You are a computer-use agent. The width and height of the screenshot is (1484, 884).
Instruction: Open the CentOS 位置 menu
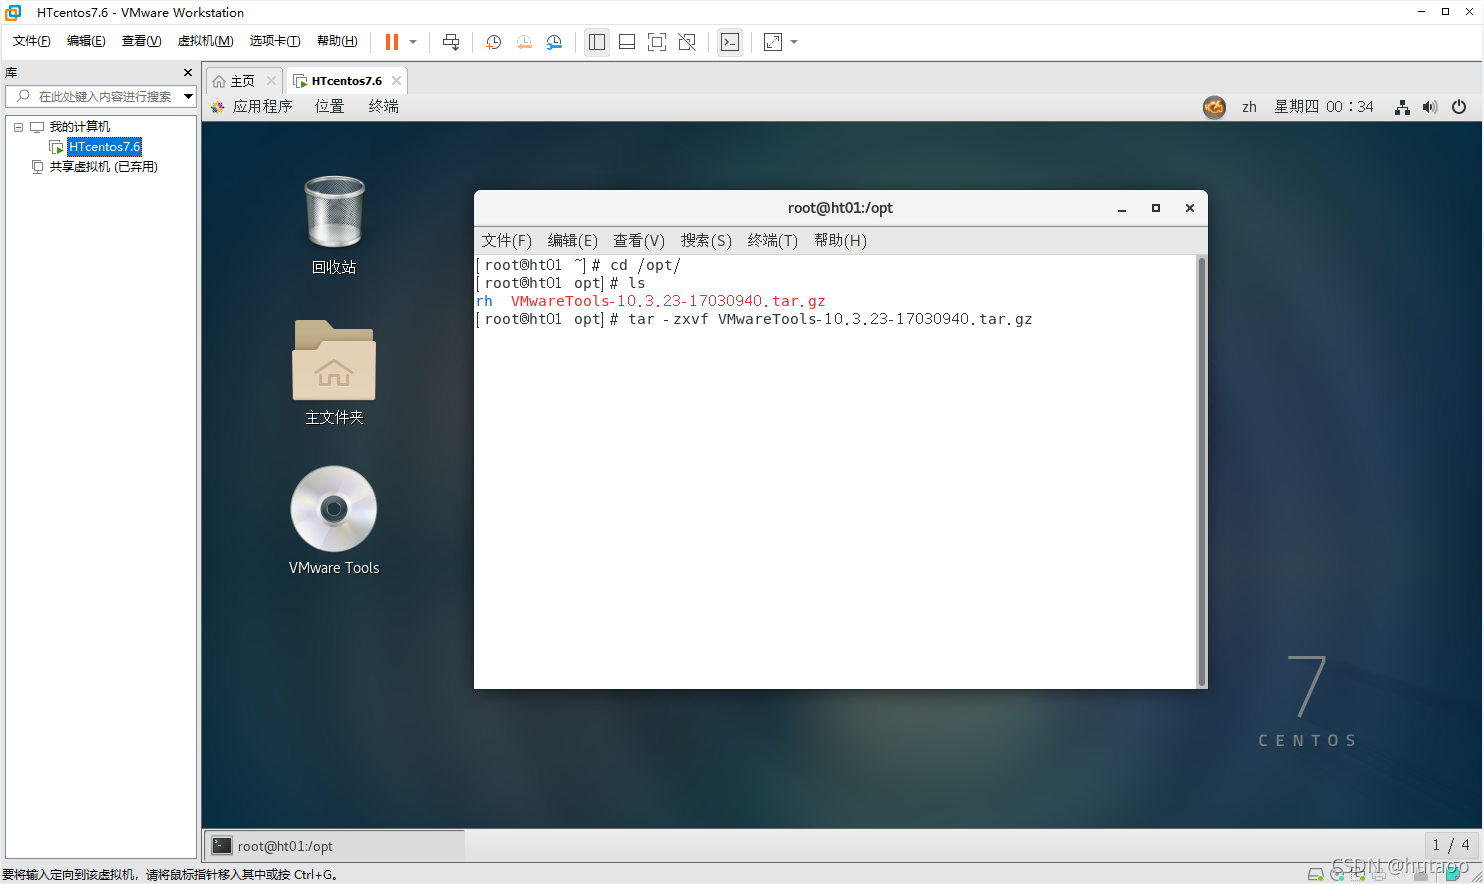click(x=329, y=107)
